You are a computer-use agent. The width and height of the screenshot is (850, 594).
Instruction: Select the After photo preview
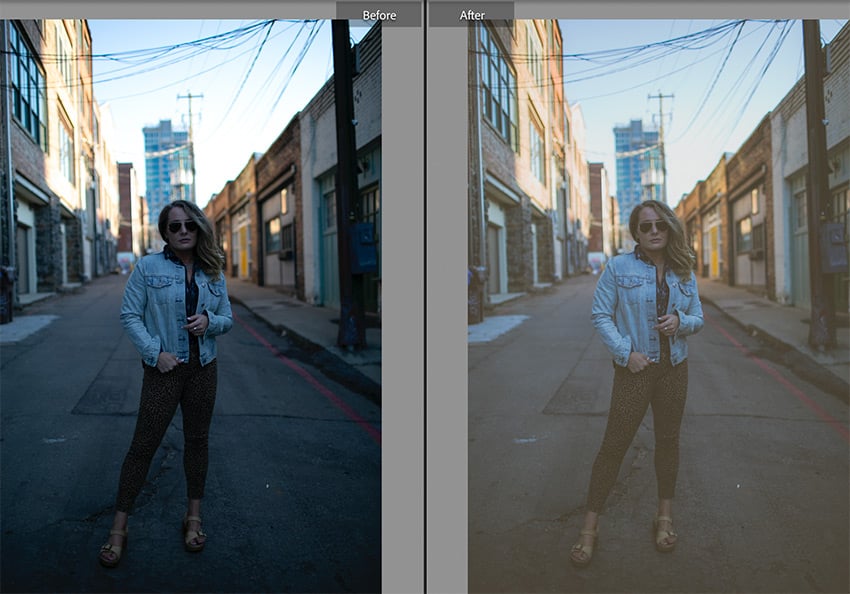(659, 307)
